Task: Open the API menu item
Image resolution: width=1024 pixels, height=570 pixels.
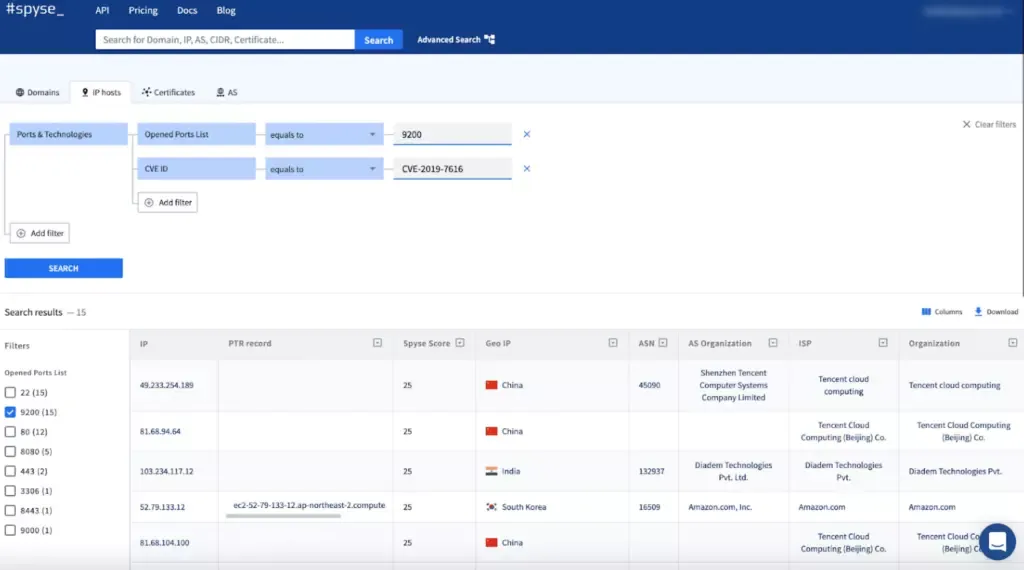Action: [102, 10]
